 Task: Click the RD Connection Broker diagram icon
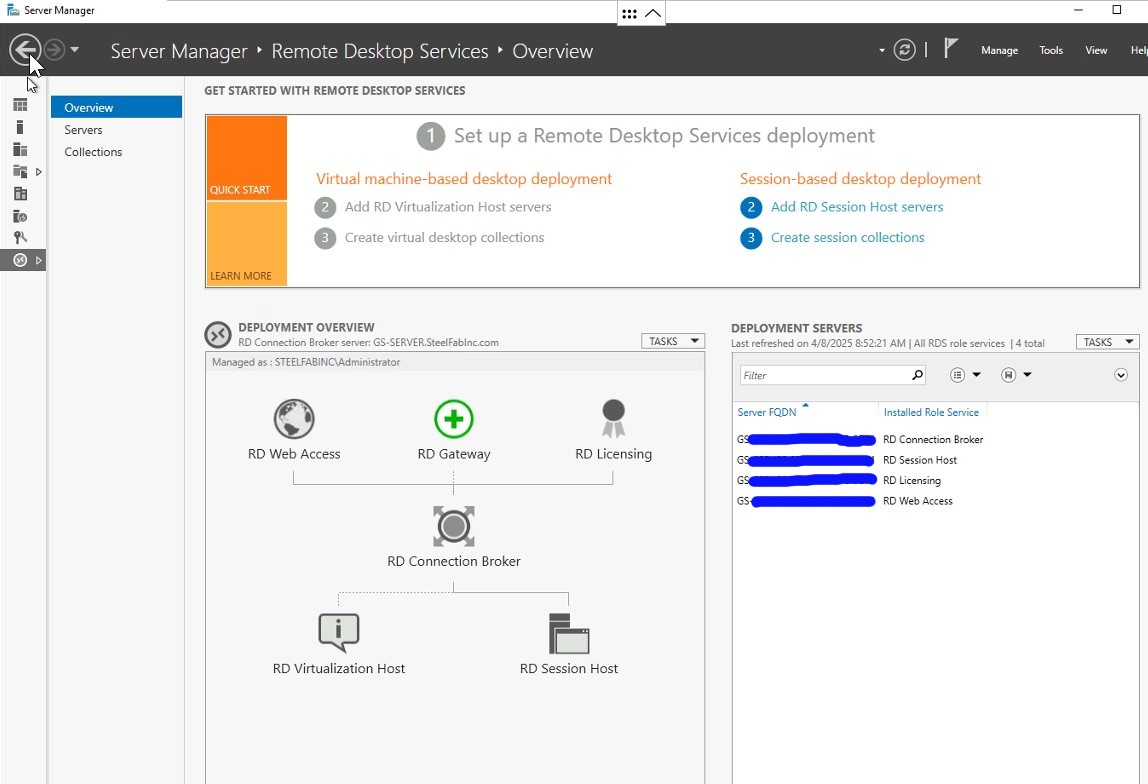point(454,526)
